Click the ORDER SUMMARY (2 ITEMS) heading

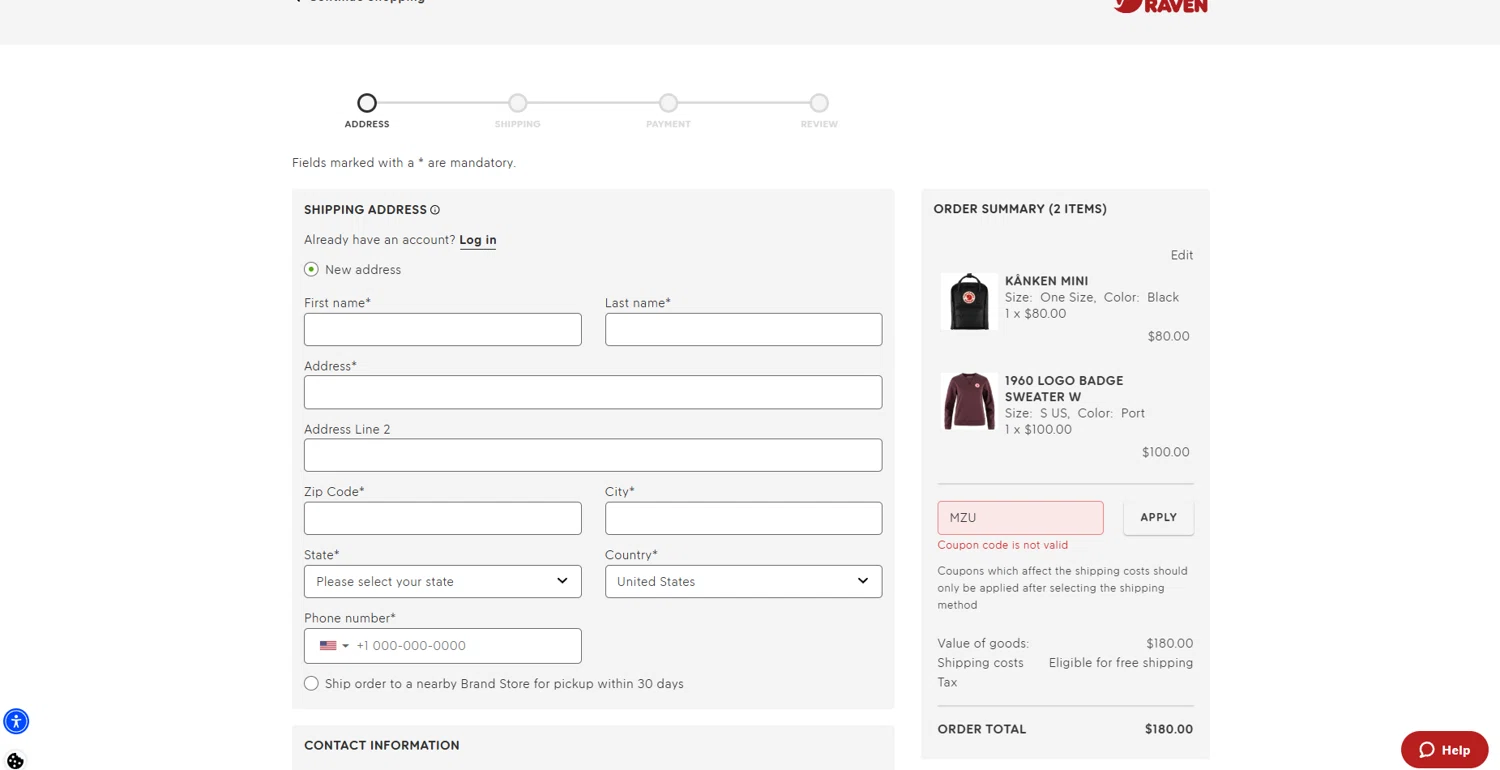pos(1020,209)
